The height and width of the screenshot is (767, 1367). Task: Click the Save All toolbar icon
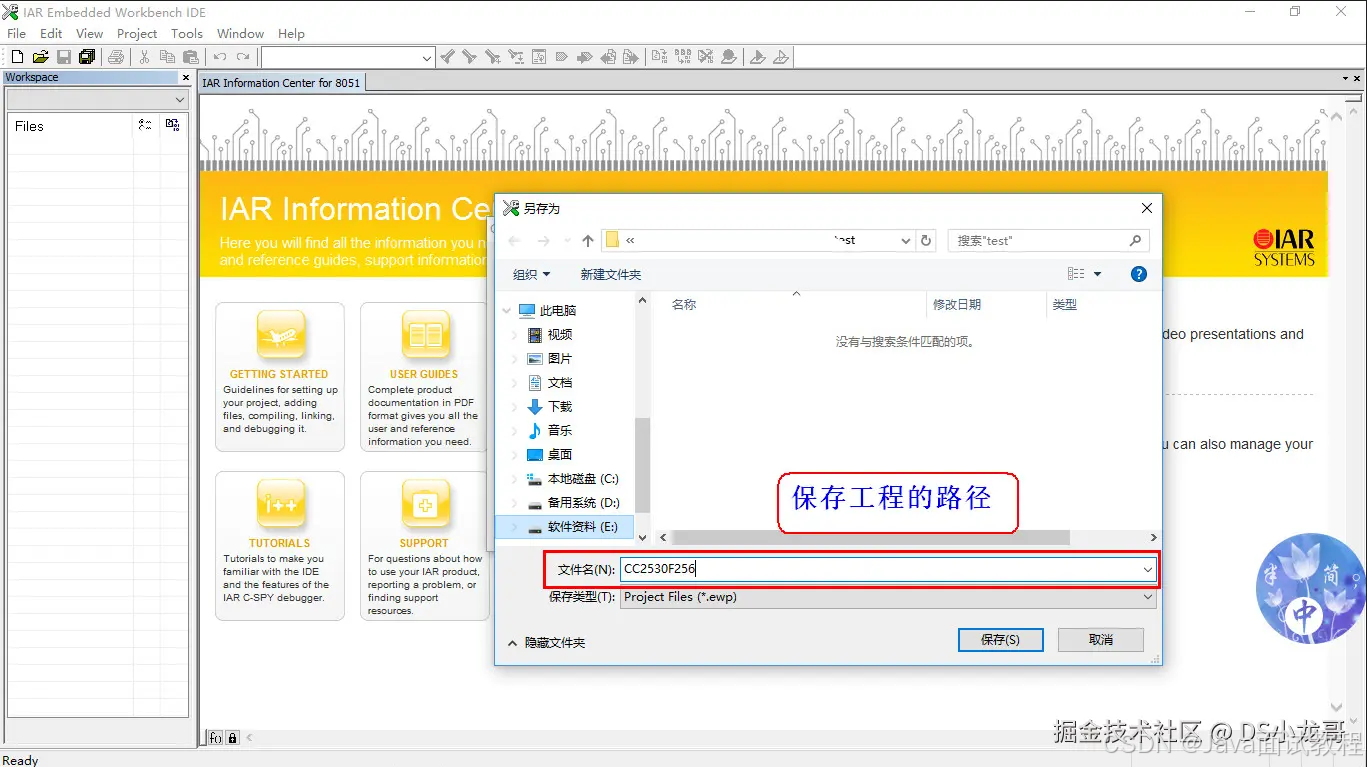coord(87,57)
